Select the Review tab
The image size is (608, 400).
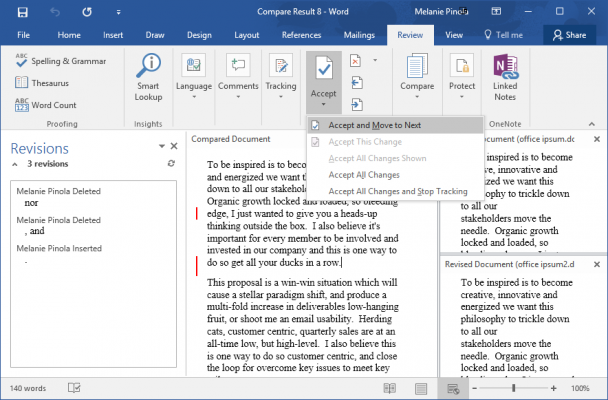tap(410, 35)
